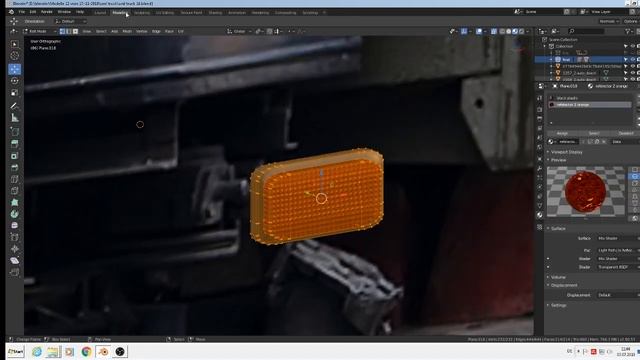This screenshot has width=640, height=360.
Task: Enable vertex select mode
Action: coord(62,31)
